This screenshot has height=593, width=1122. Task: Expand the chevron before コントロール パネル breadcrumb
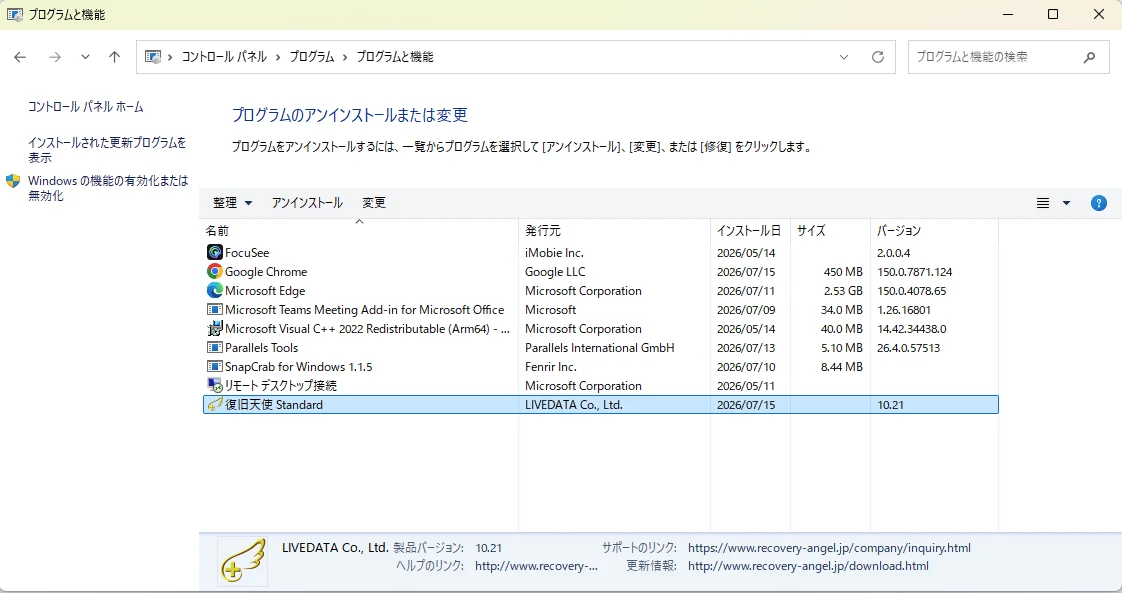tap(170, 57)
